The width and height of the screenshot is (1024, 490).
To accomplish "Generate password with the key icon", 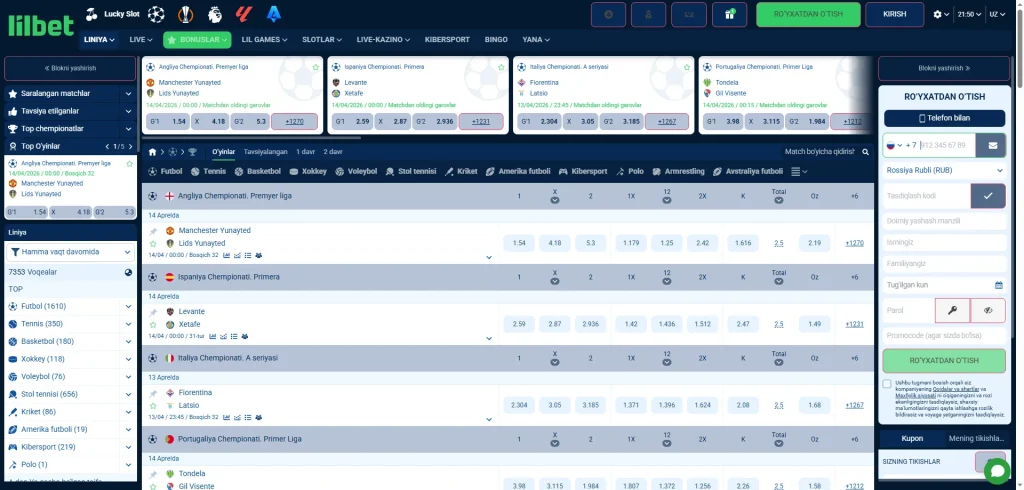I will (952, 311).
